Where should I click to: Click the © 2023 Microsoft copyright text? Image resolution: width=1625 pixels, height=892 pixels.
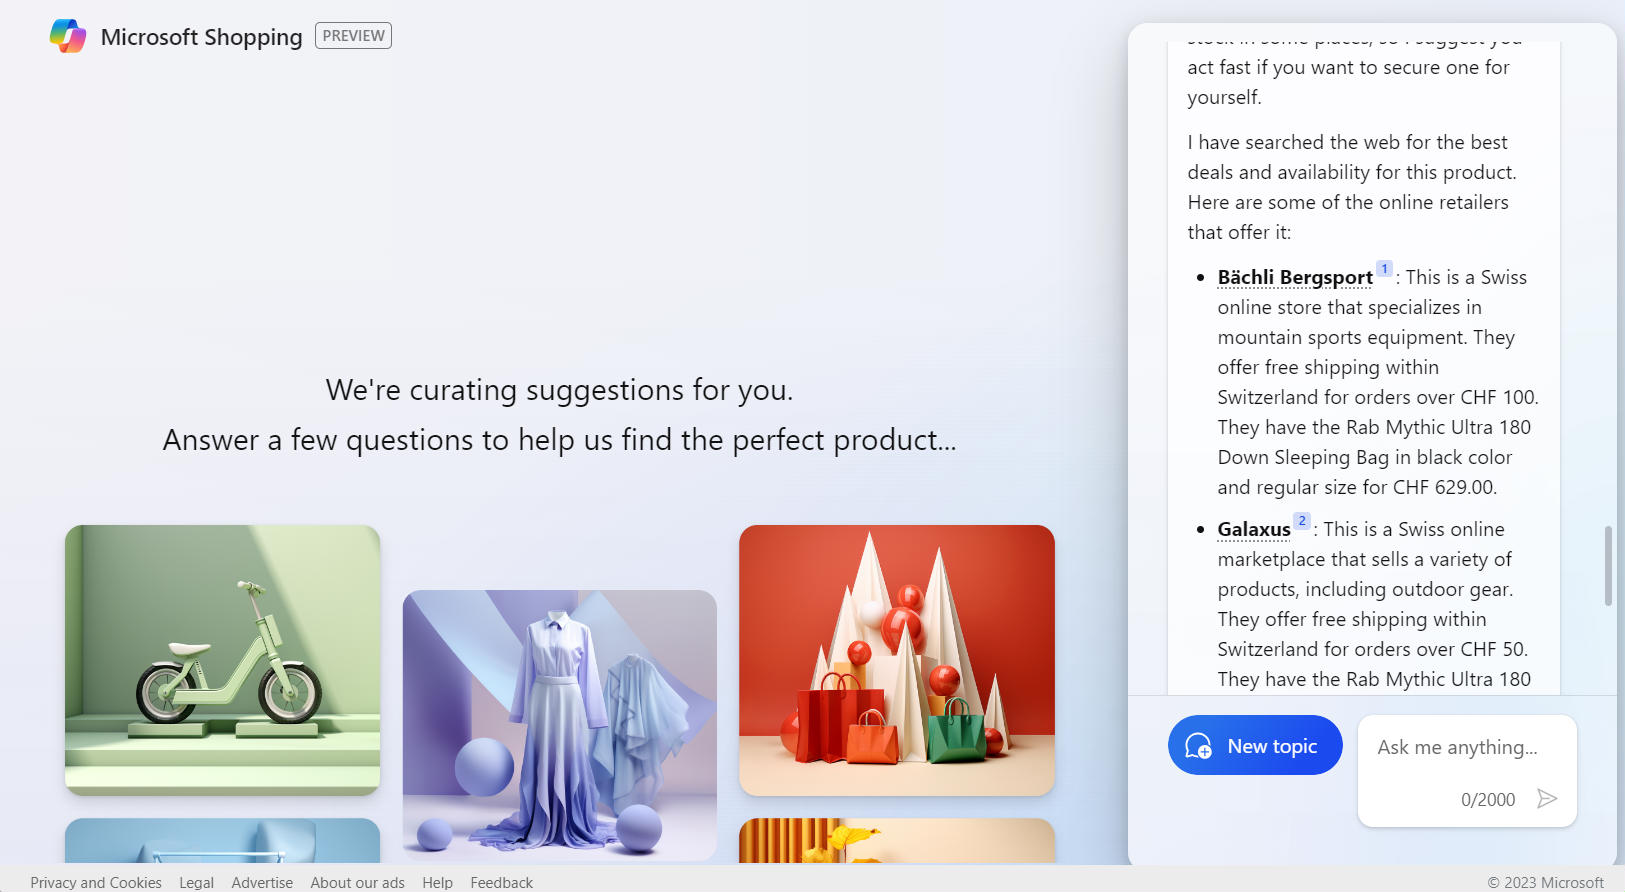coord(1545,882)
